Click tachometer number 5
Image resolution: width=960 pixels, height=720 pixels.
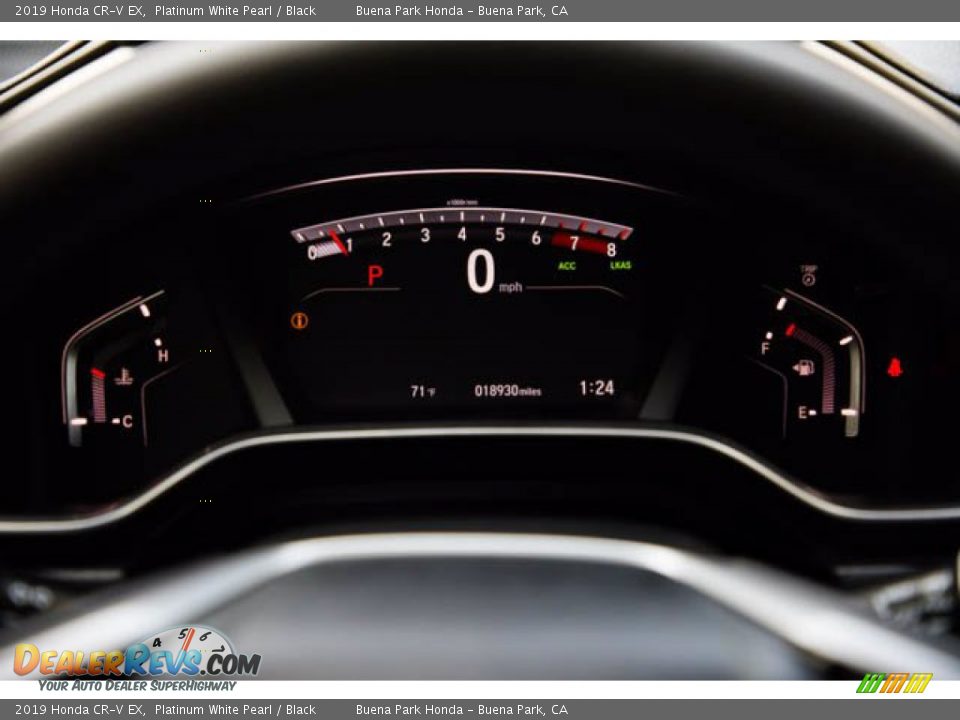point(500,235)
